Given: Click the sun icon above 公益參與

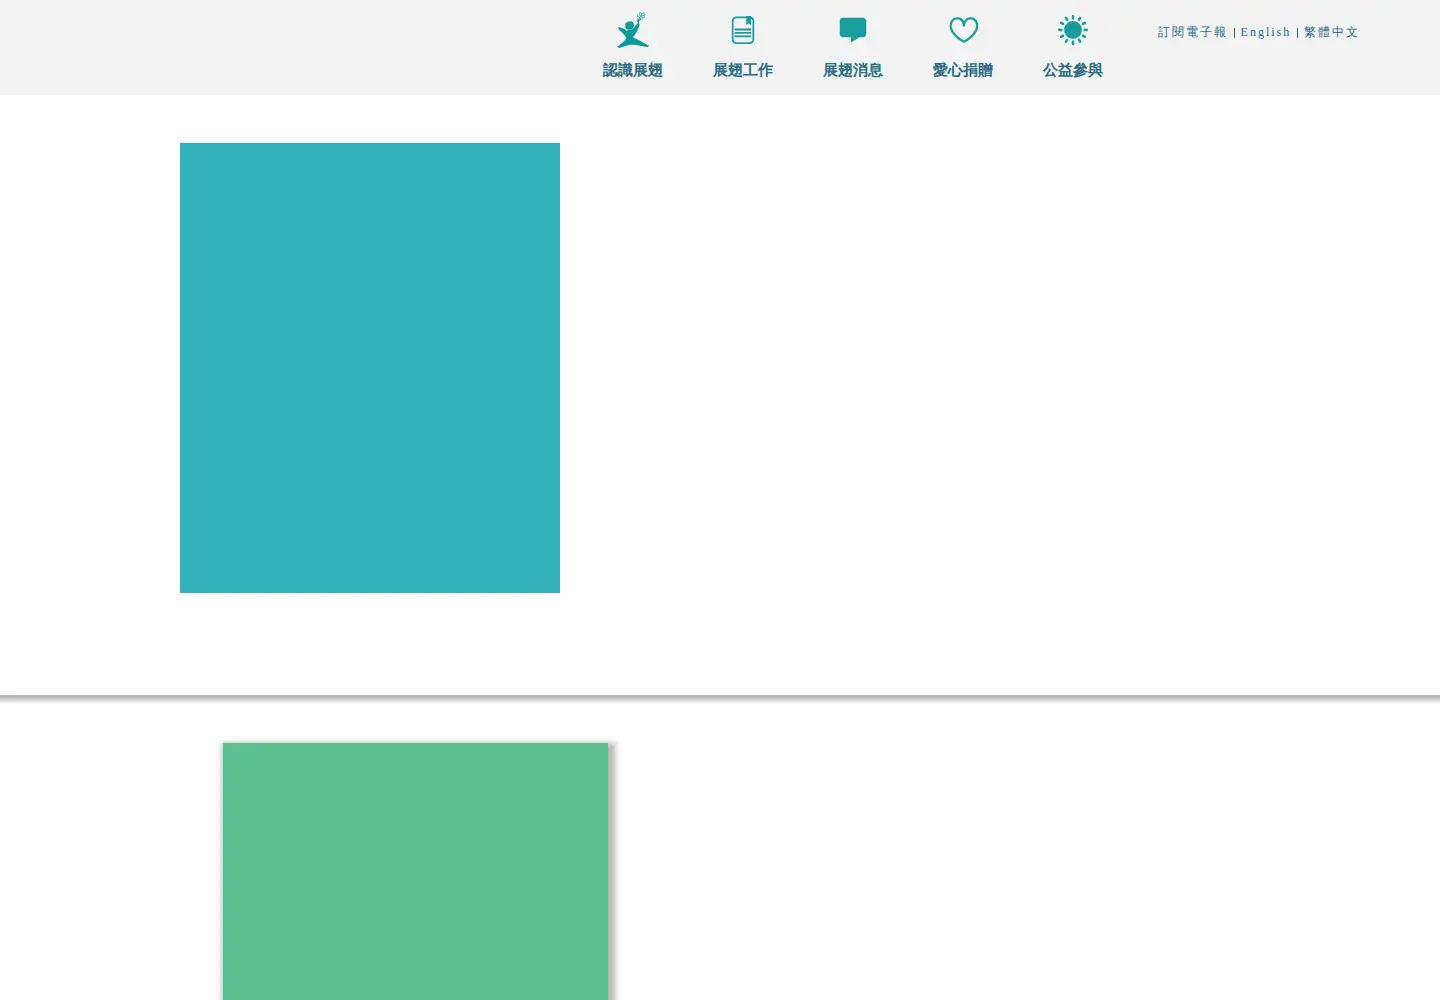Looking at the screenshot, I should pos(1073,30).
